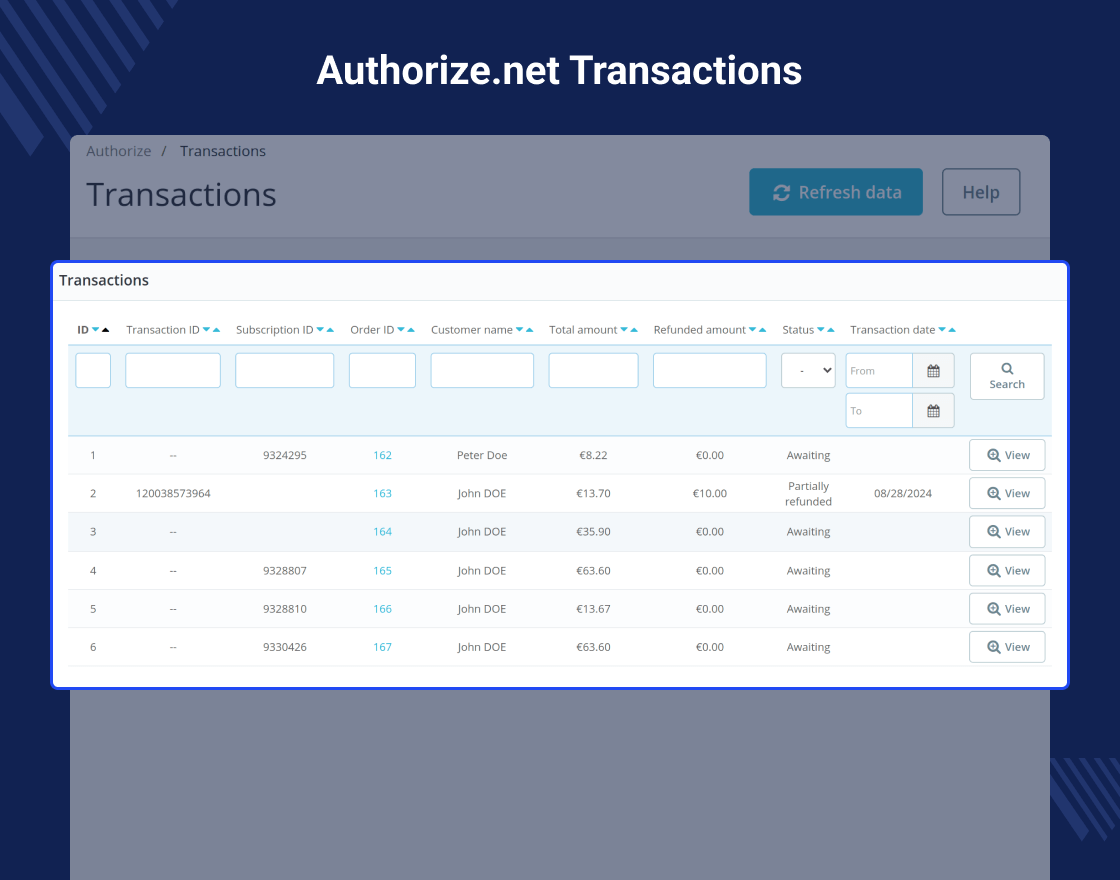
Task: Sort Order ID ascending arrow
Action: (x=411, y=330)
